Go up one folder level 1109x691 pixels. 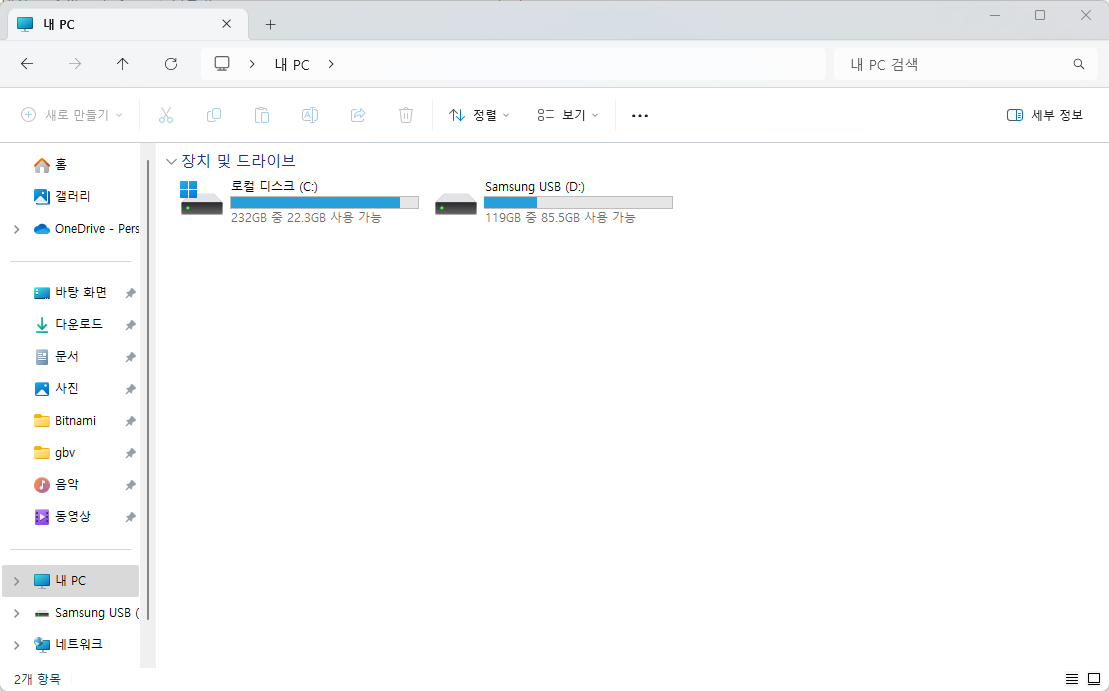[122, 64]
